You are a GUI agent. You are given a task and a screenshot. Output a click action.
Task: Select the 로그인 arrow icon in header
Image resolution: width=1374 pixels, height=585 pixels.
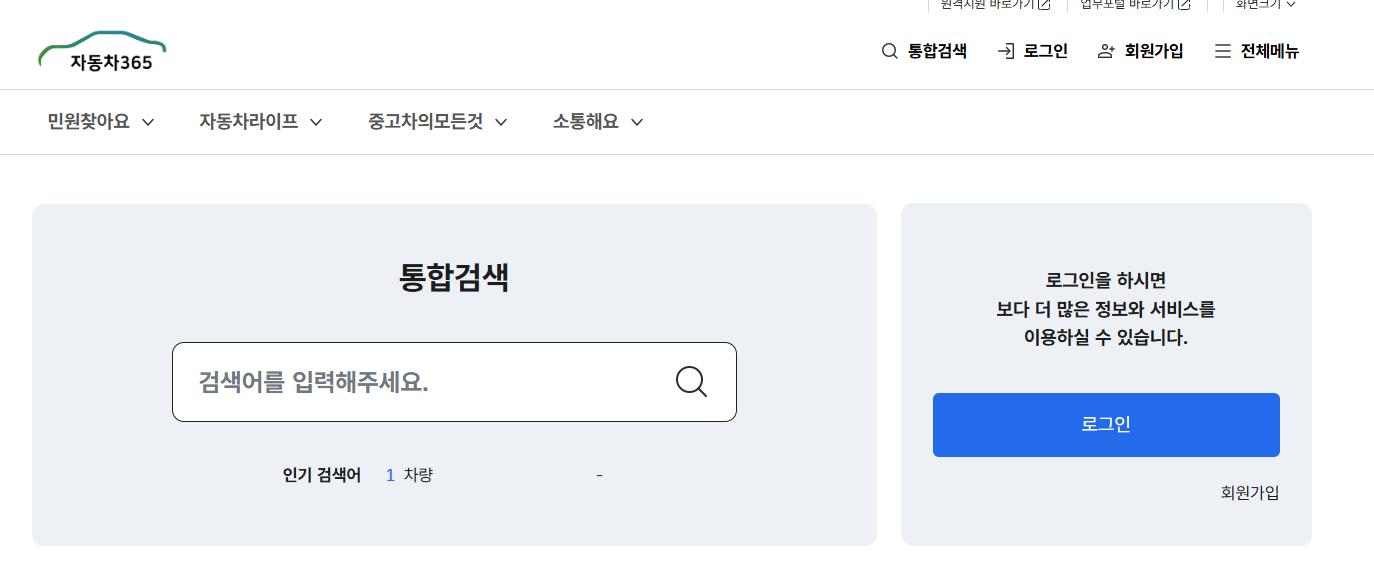click(1005, 50)
